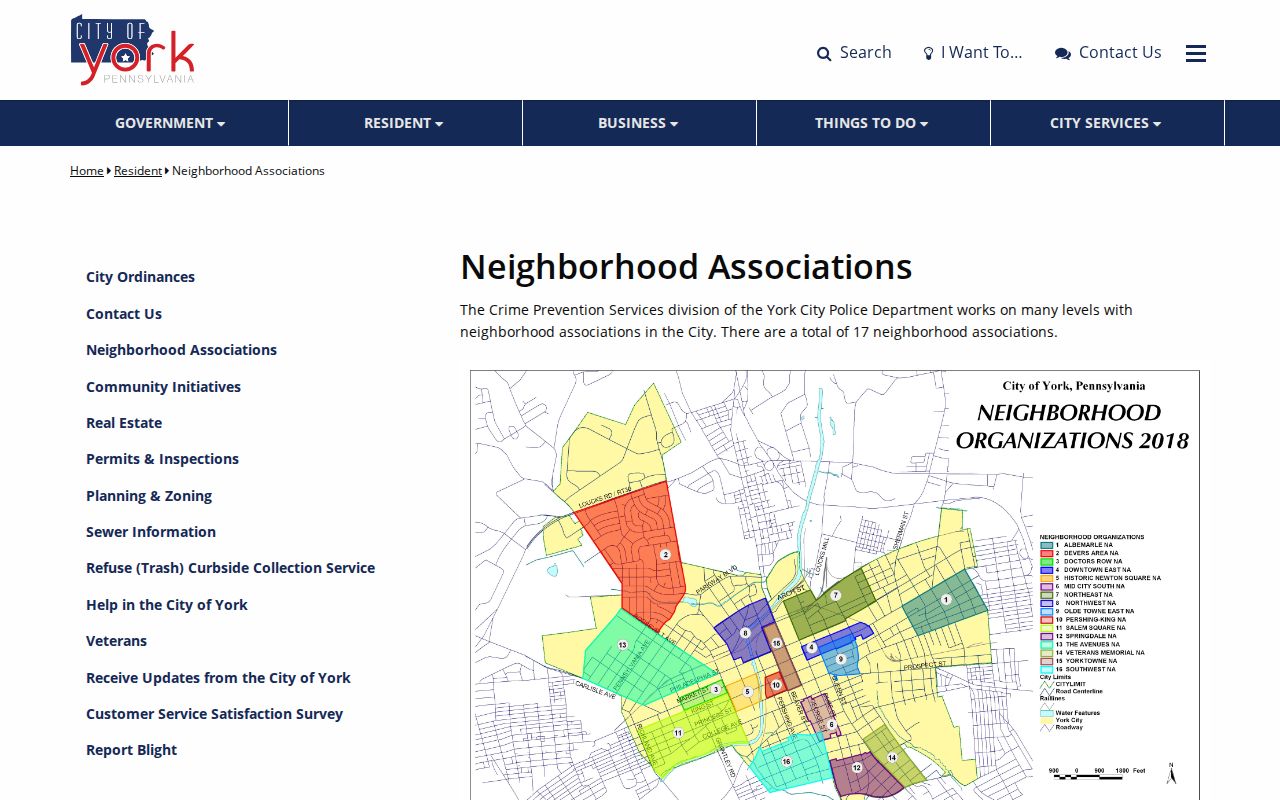Click the City of York logo
Viewport: 1280px width, 800px height.
[x=133, y=50]
